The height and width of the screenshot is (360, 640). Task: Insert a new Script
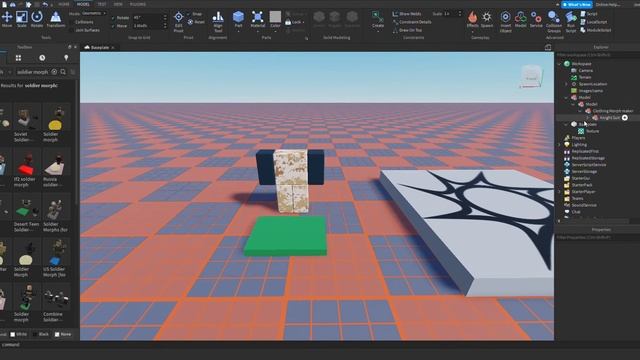point(589,14)
